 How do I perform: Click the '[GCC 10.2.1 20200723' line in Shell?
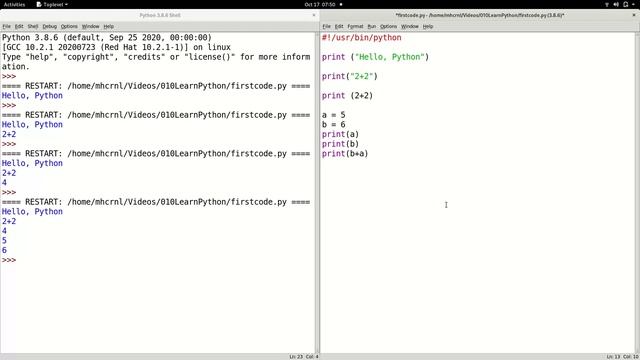point(116,47)
